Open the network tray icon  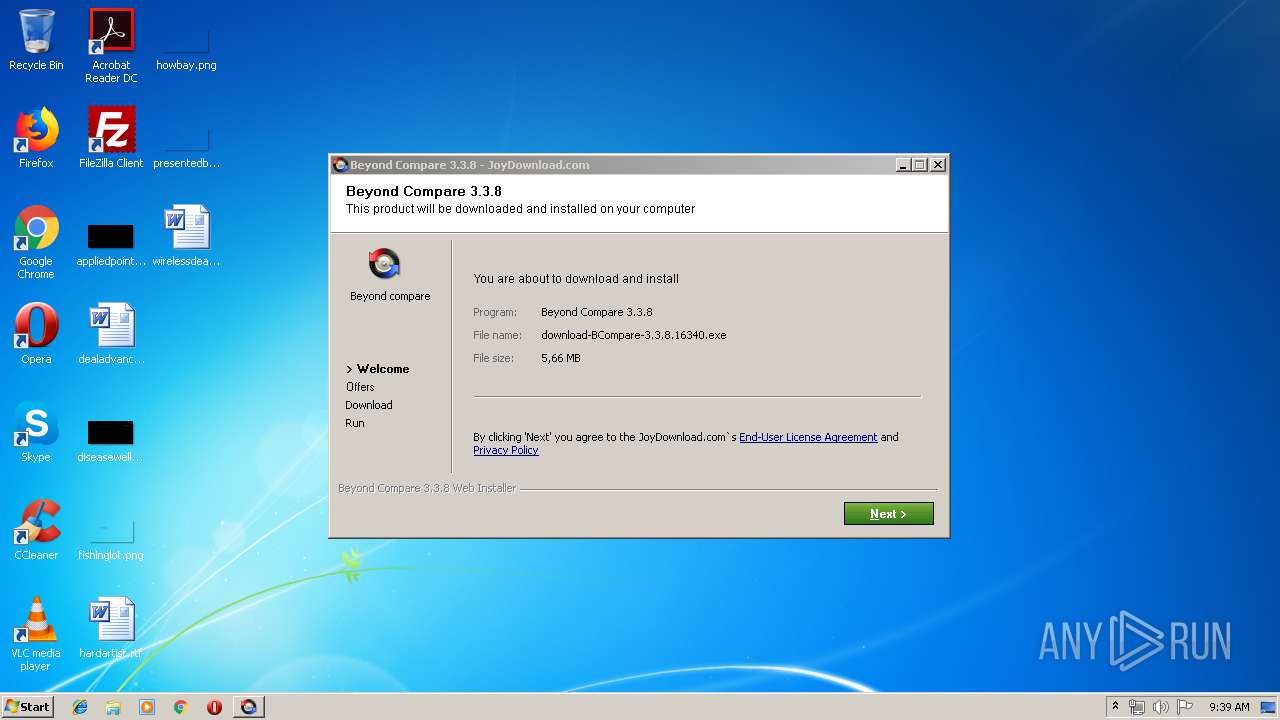pos(1137,707)
